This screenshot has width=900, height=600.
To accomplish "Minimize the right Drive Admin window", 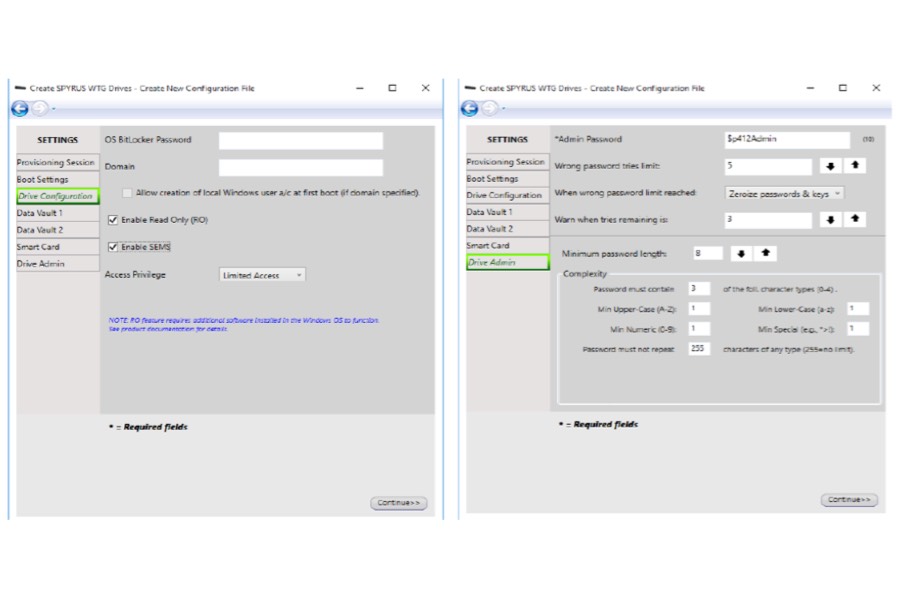I will [810, 88].
